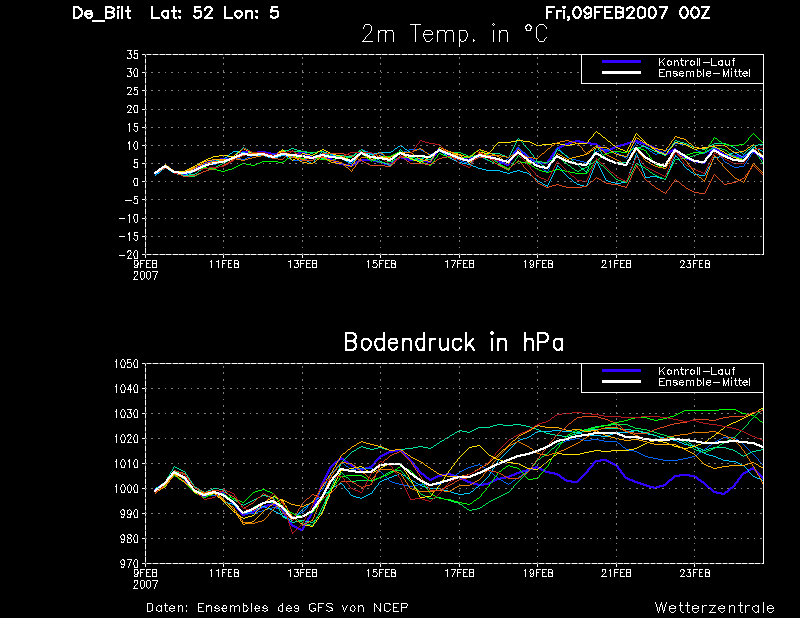Click the Lat: 52 Lon: 5 coordinates text

click(x=215, y=13)
